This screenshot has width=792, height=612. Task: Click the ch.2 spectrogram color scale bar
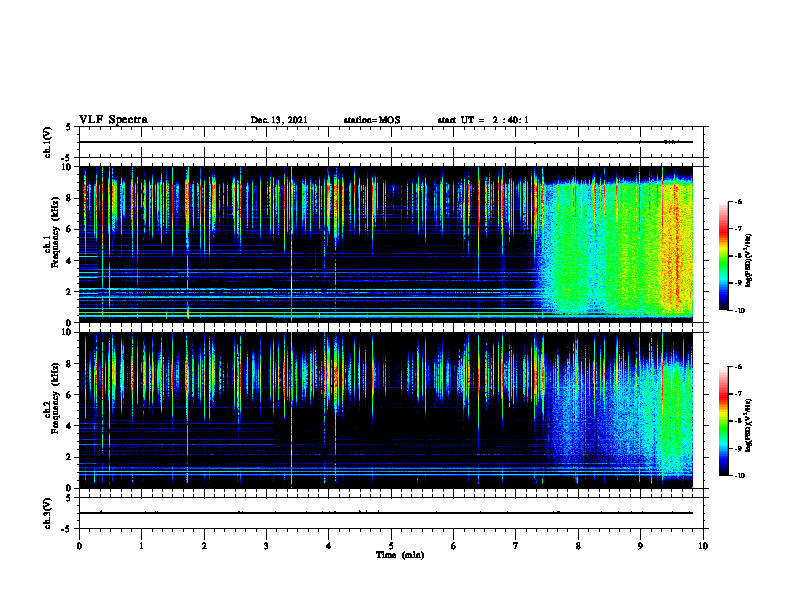(724, 421)
